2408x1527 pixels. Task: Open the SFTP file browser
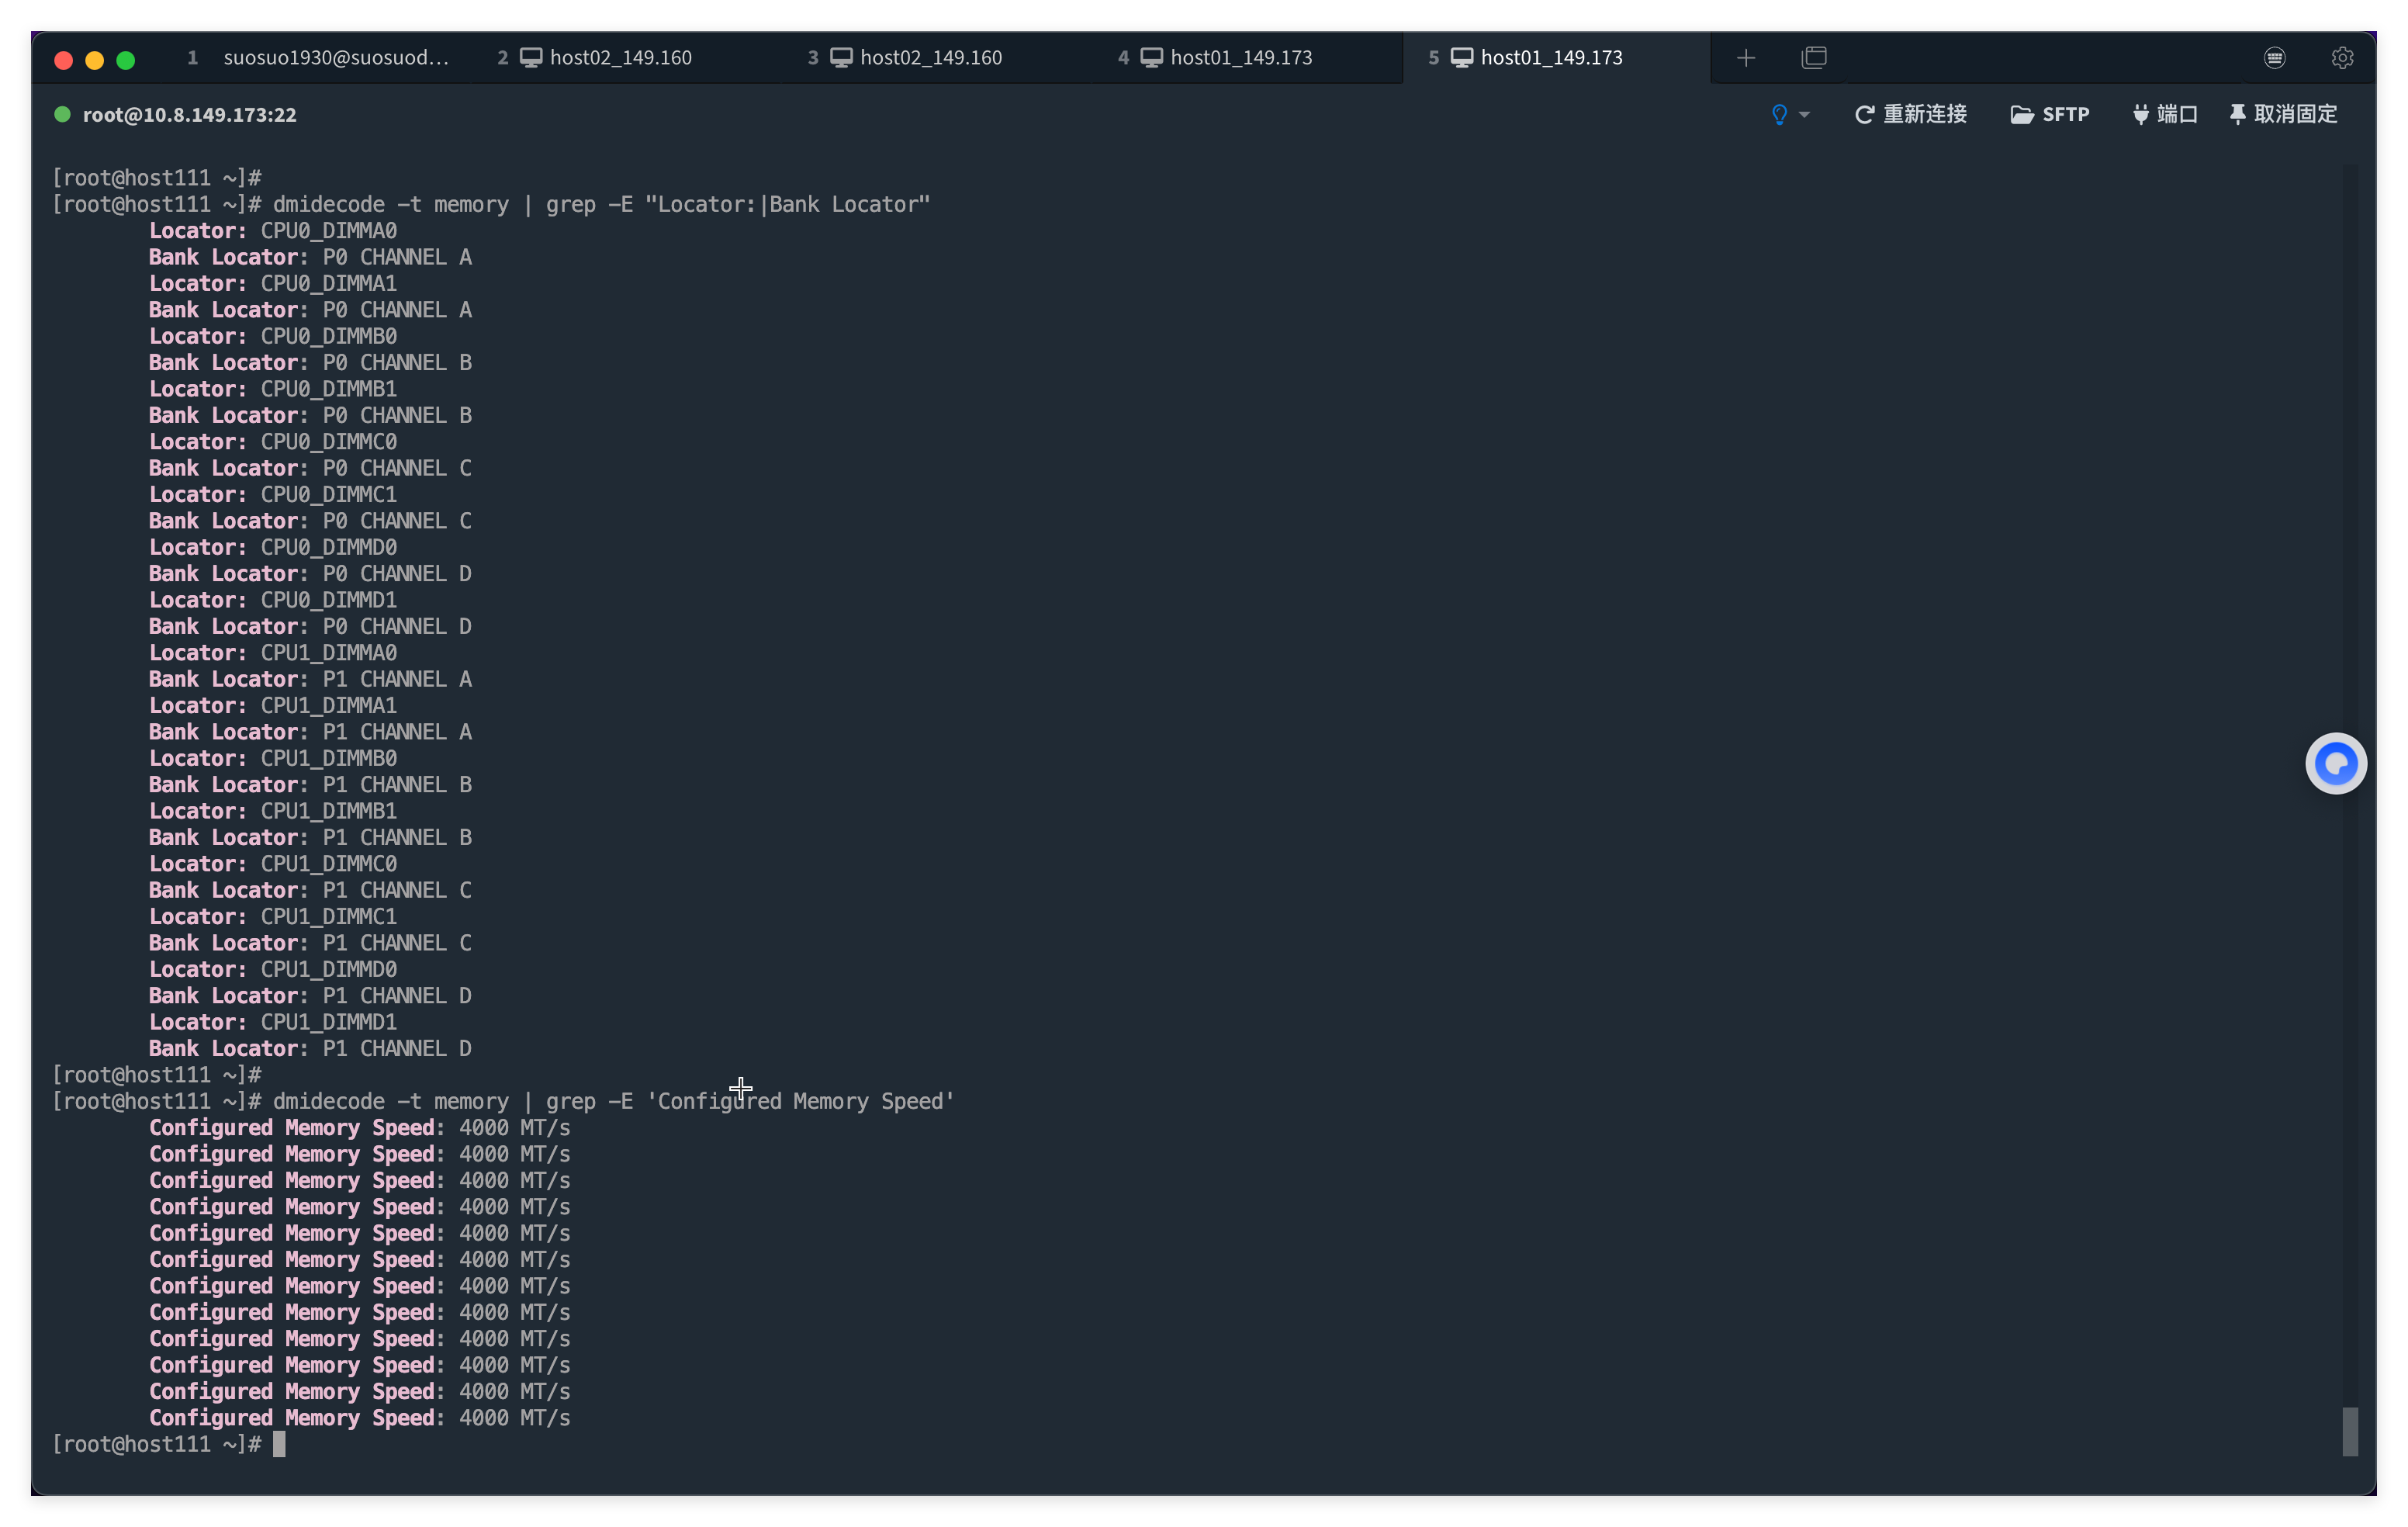tap(2050, 115)
